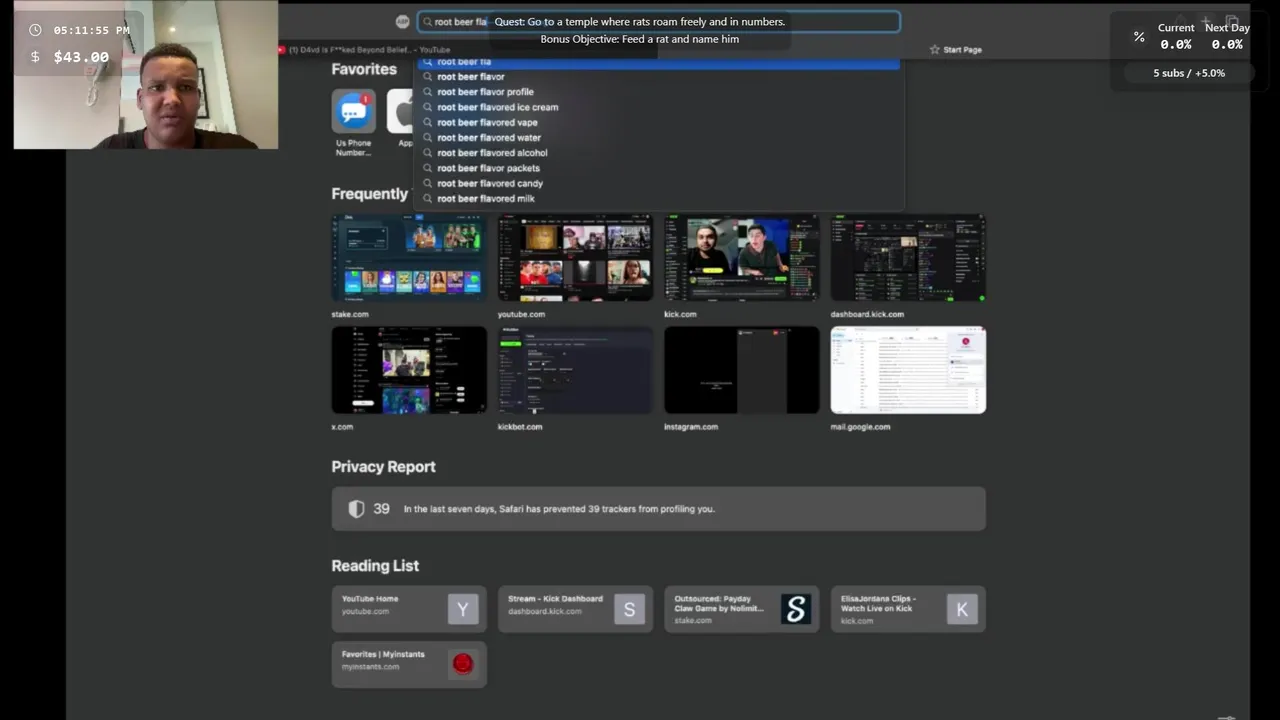Click the Y icon on YouTube Home card
Screen dimensions: 1280x720
point(463,609)
